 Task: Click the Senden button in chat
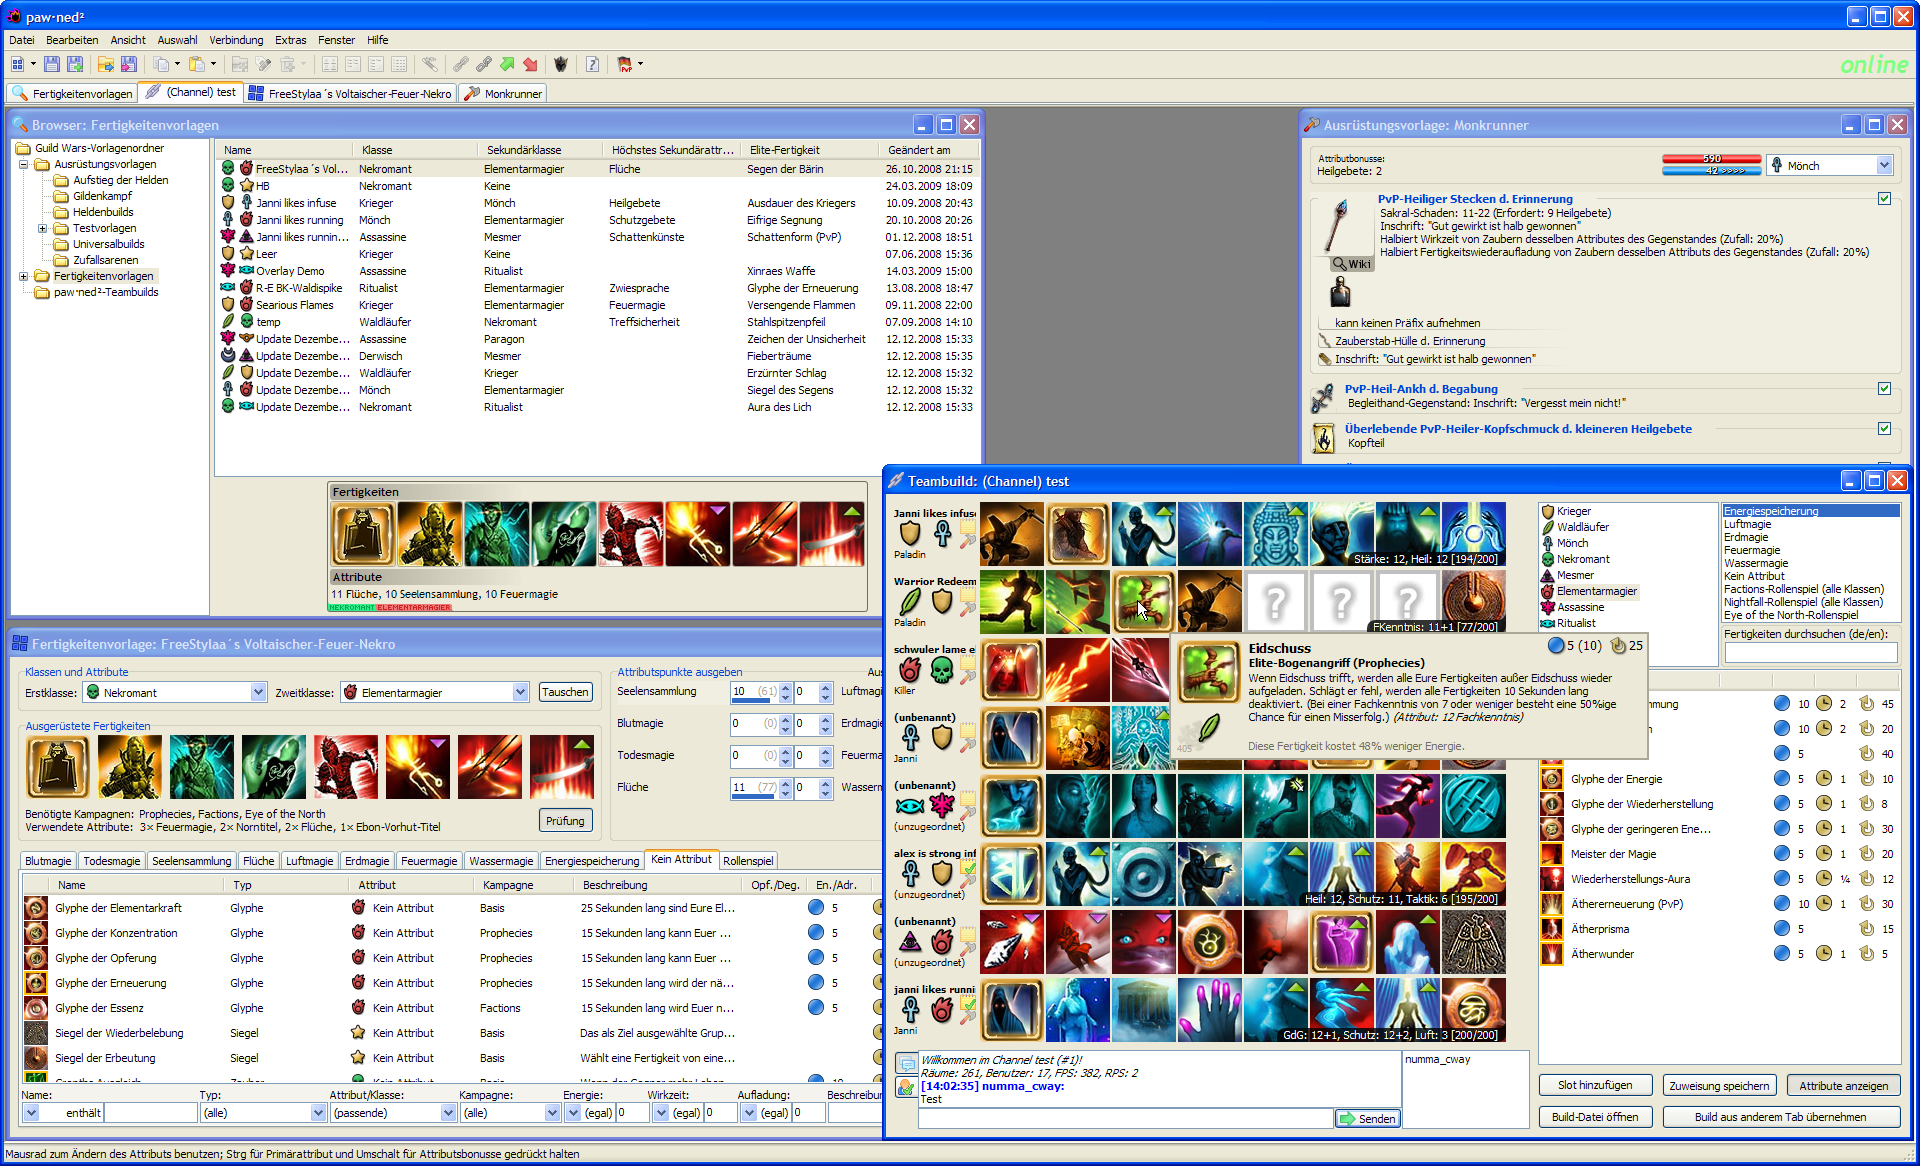coord(1367,1119)
